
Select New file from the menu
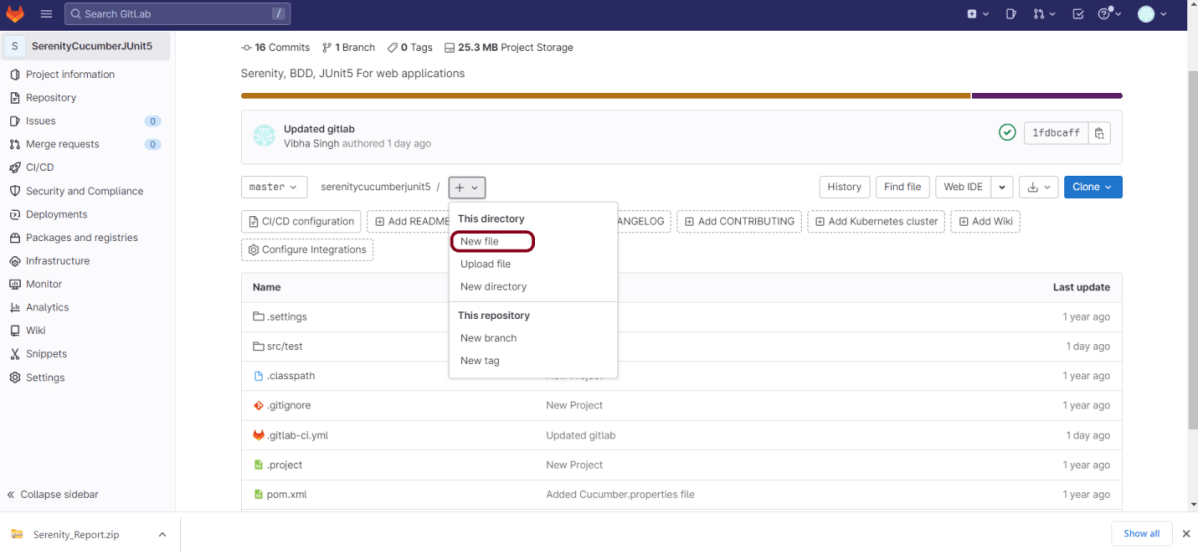point(479,241)
